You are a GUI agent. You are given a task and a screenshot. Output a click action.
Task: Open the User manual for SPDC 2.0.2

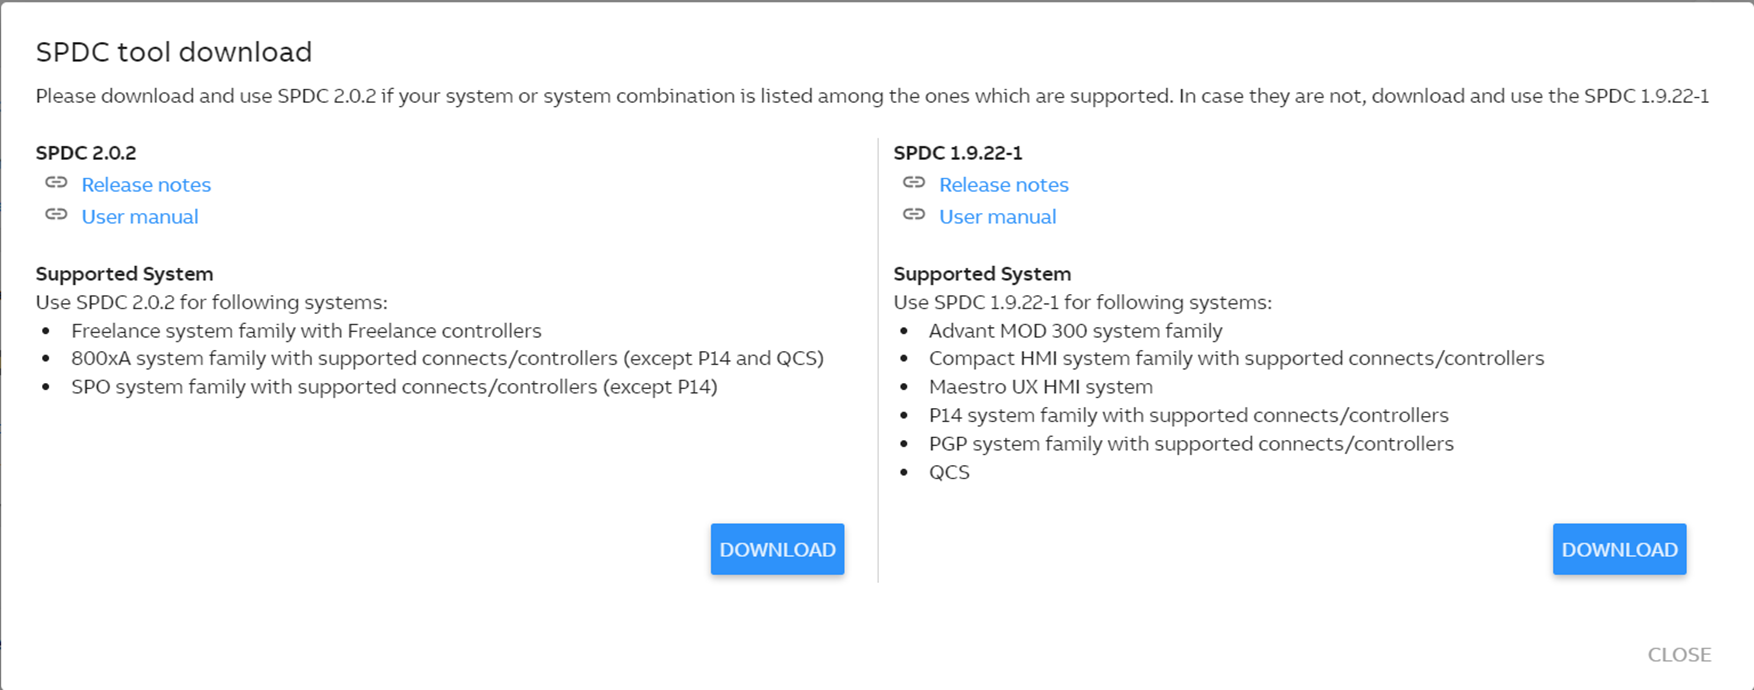tap(140, 216)
